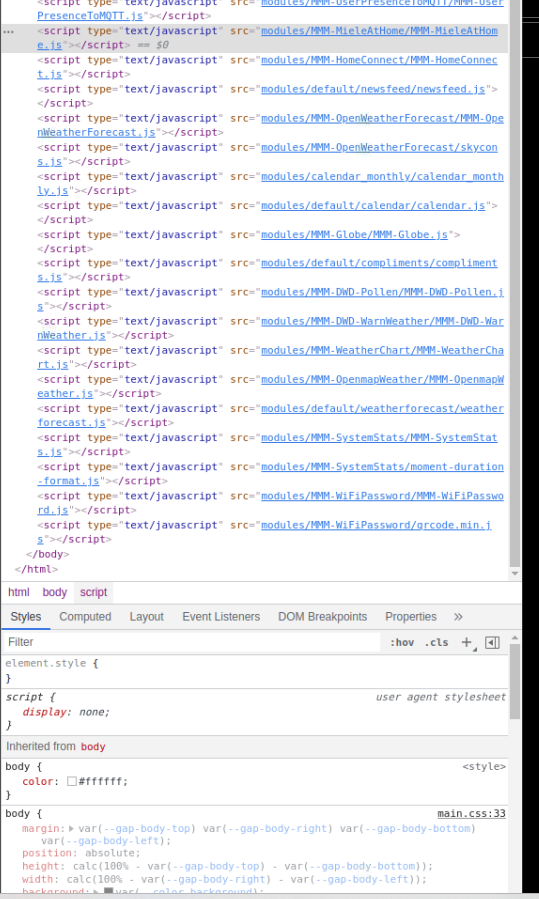The width and height of the screenshot is (539, 899).
Task: Toggle the computed styles sidebar pane icon
Action: (x=492, y=642)
